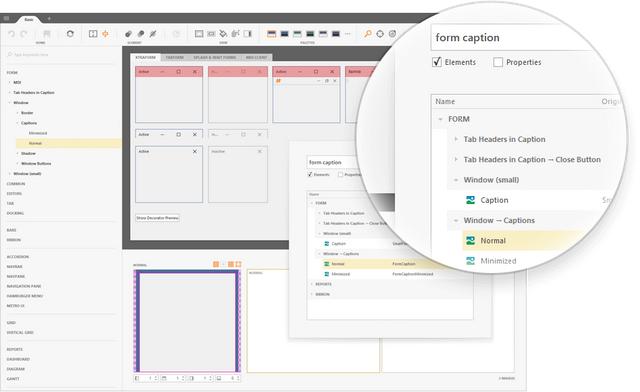This screenshot has height=392, width=640.
Task: Click the paint bucket fill icon
Action: (x=223, y=34)
